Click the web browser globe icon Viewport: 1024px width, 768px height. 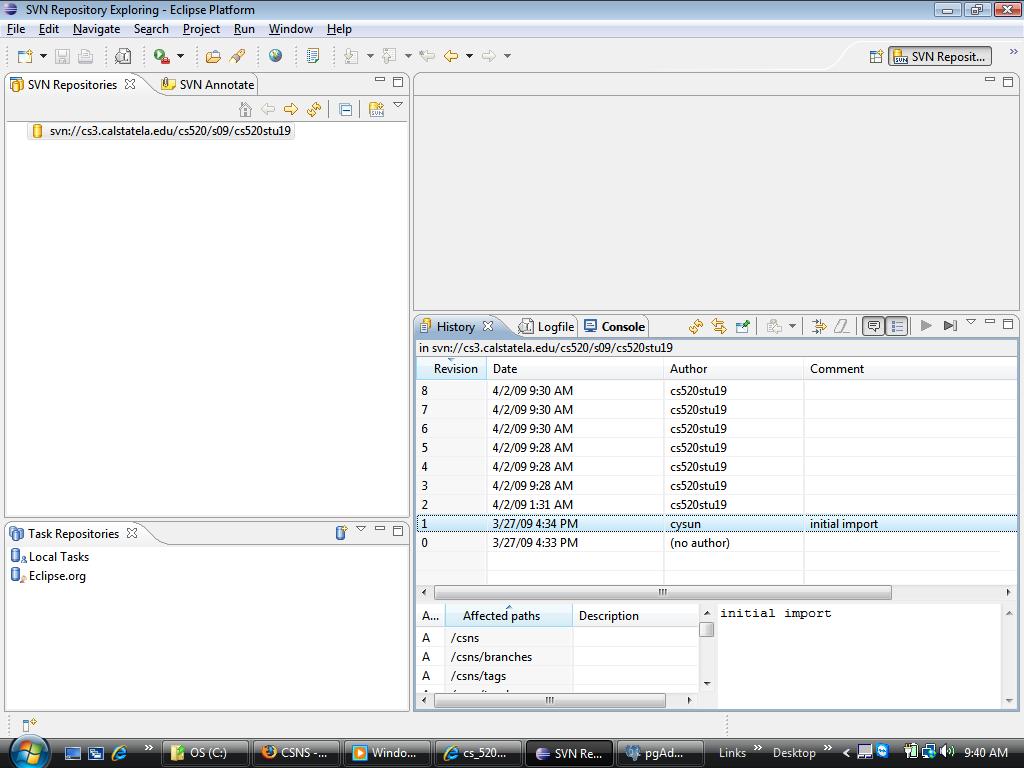pos(275,56)
